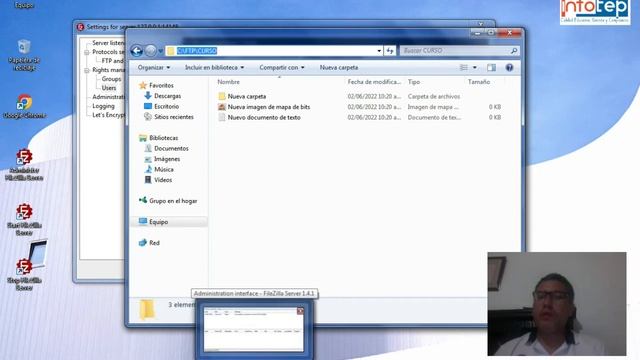Screen dimensions: 640x360
Task: Open the Documentos library
Action: pyautogui.click(x=171, y=149)
